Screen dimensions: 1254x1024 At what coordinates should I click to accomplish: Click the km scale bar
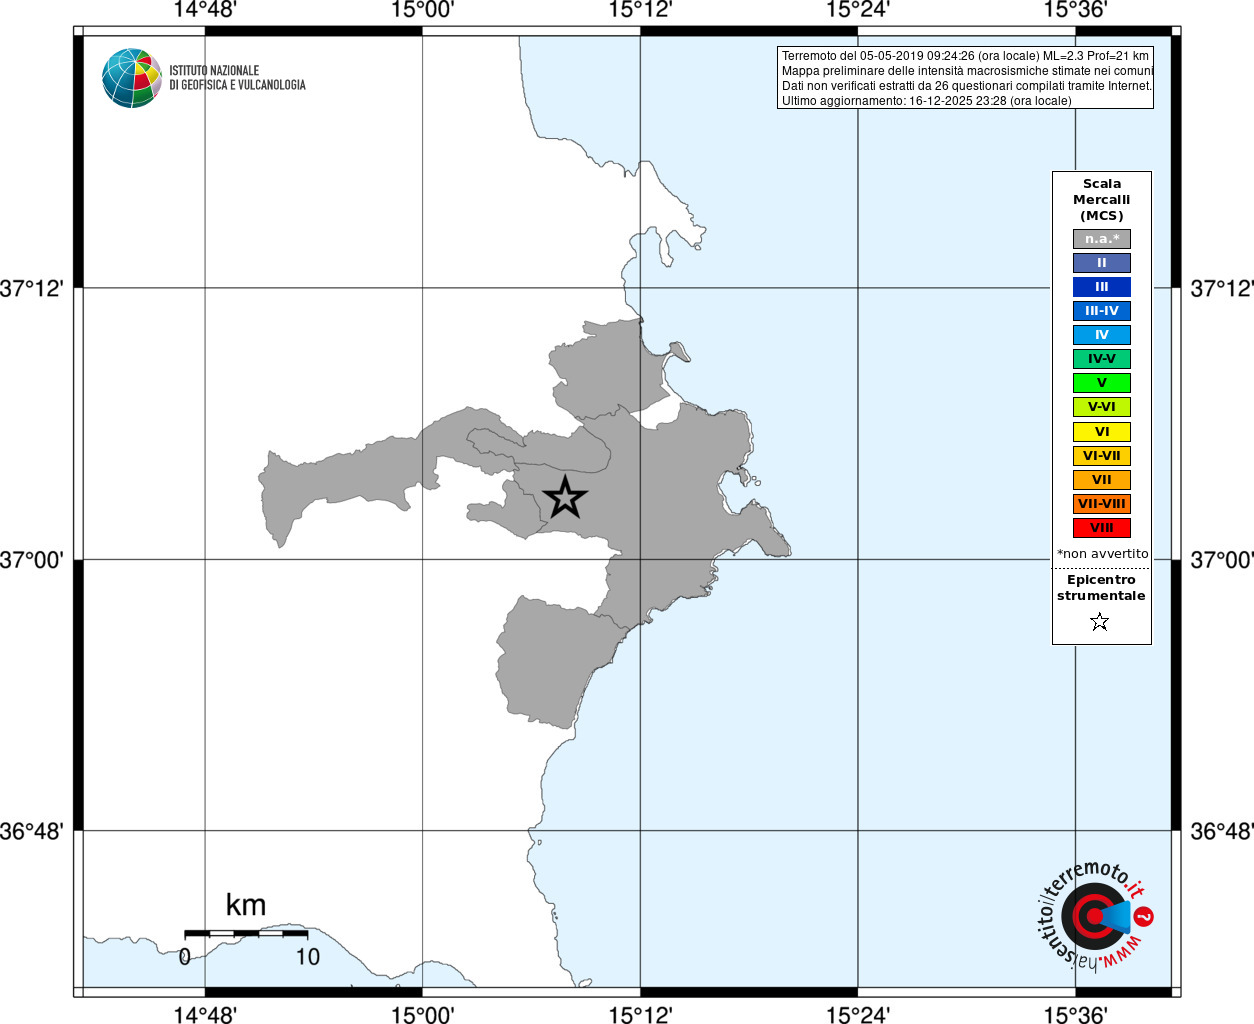pyautogui.click(x=246, y=933)
